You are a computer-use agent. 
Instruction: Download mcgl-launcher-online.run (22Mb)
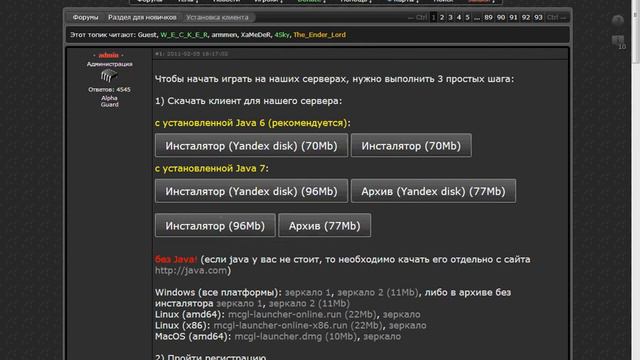point(302,315)
